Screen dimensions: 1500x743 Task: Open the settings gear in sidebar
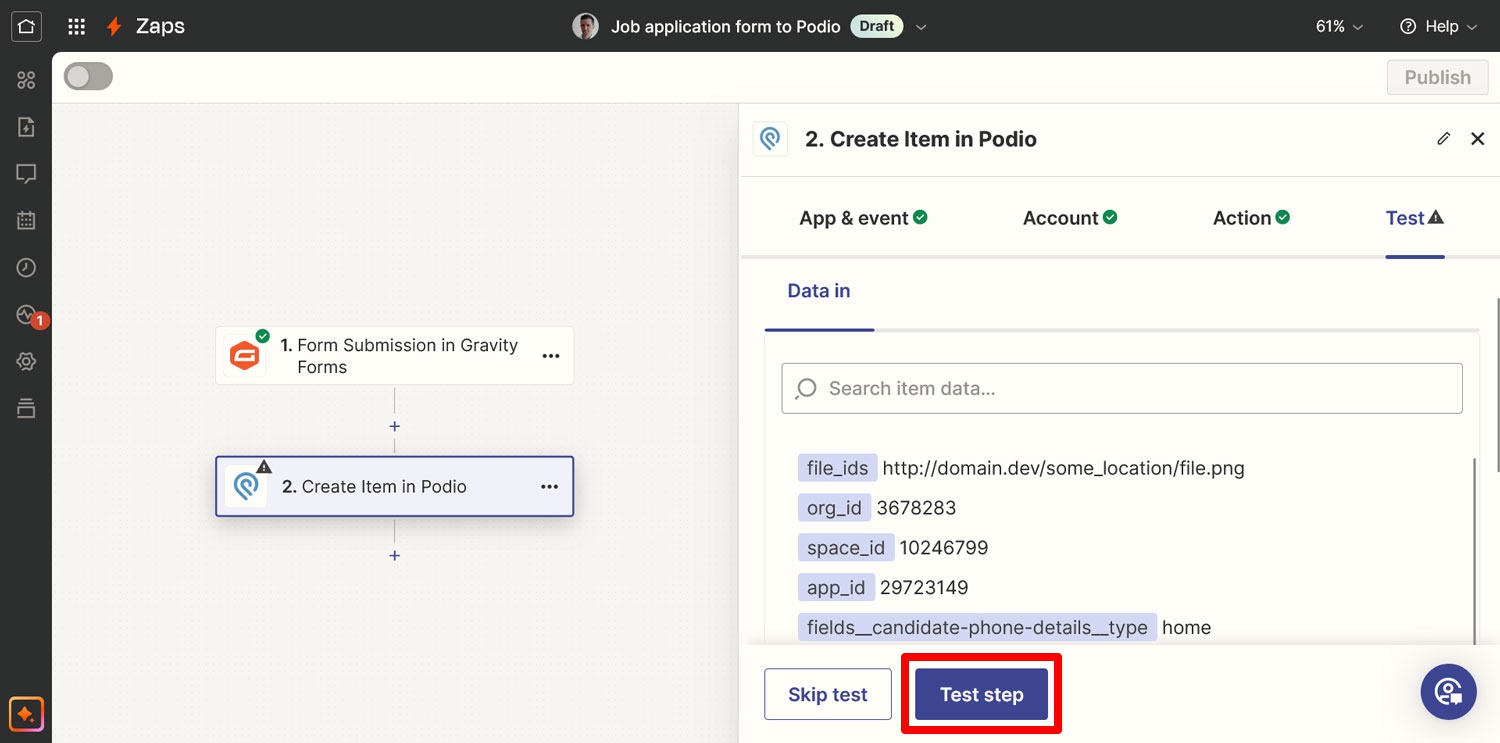click(26, 361)
